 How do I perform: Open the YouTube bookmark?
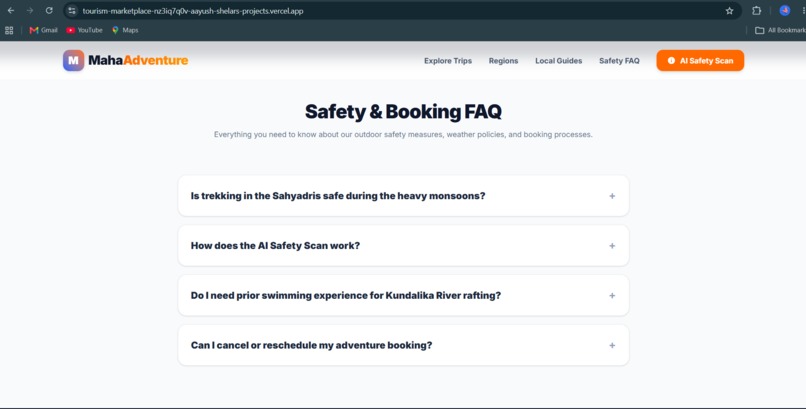tap(84, 30)
